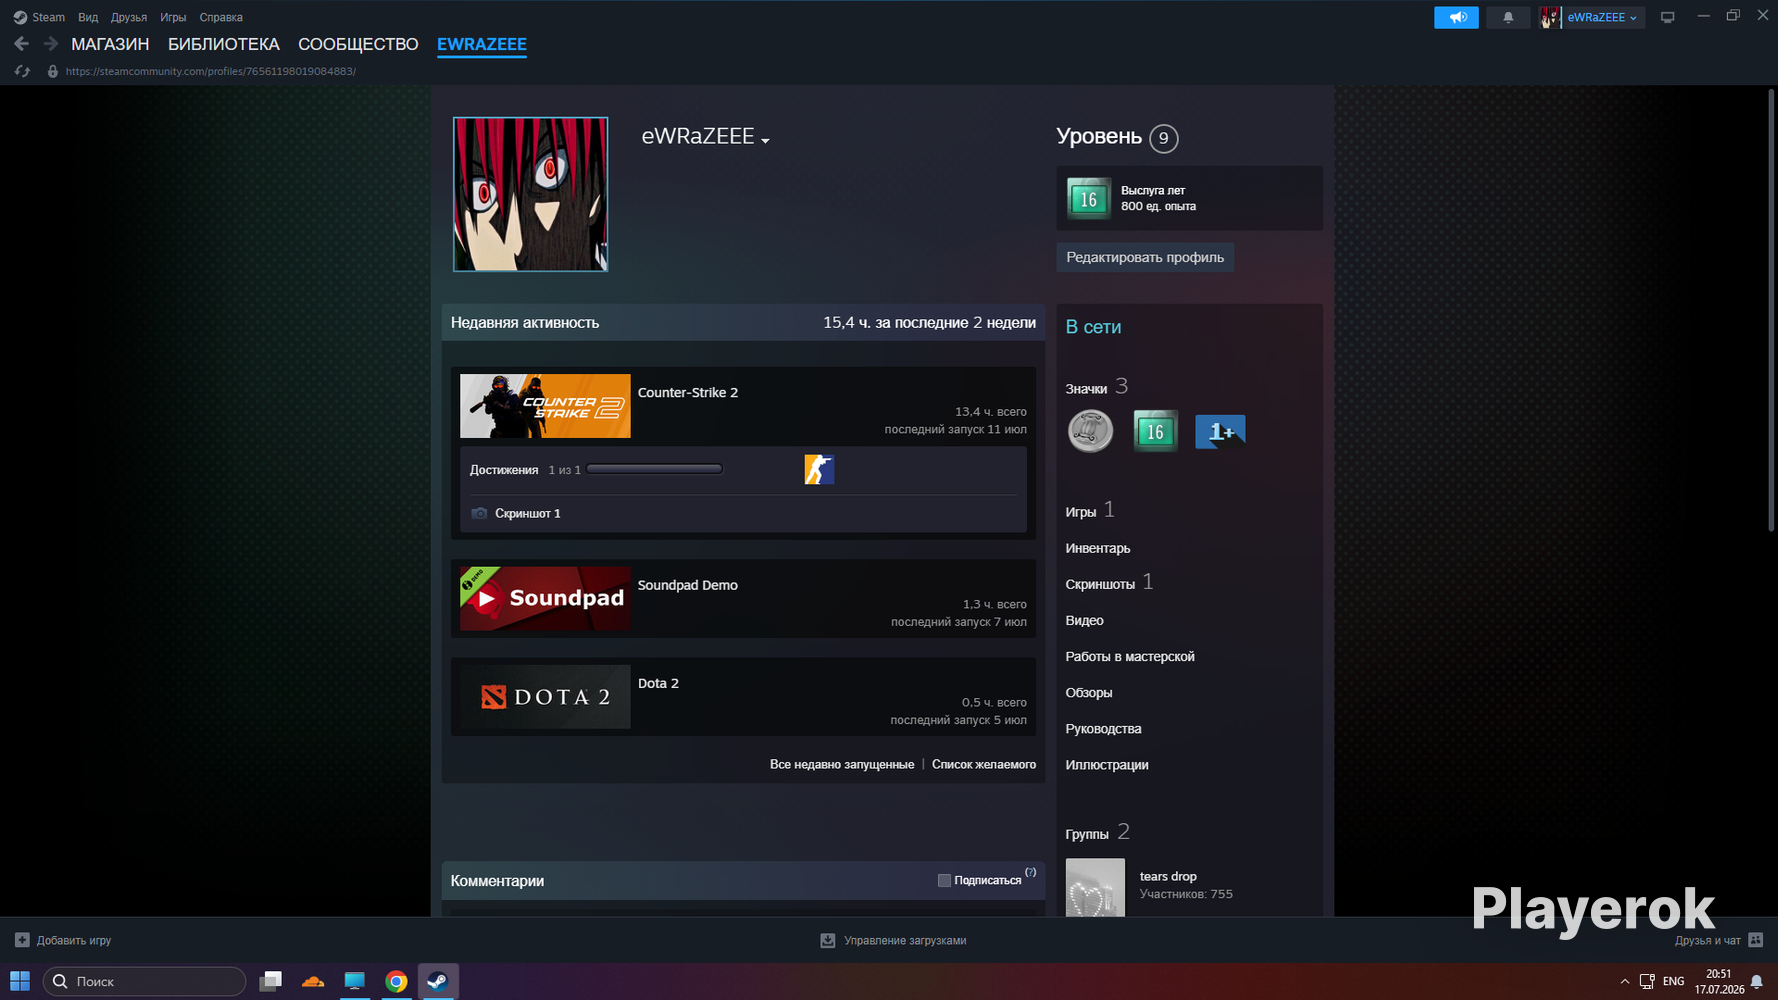Viewport: 1778px width, 1000px height.
Task: Enable the Подписаться checkbox
Action: (944, 880)
